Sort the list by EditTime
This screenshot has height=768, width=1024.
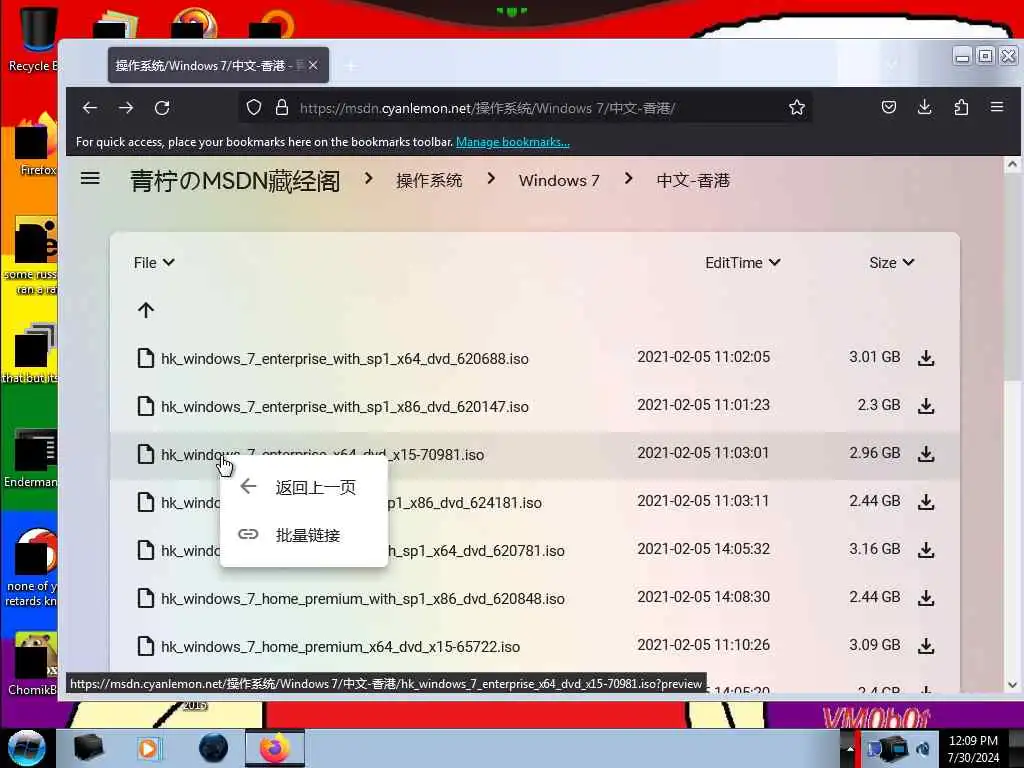[x=743, y=263]
